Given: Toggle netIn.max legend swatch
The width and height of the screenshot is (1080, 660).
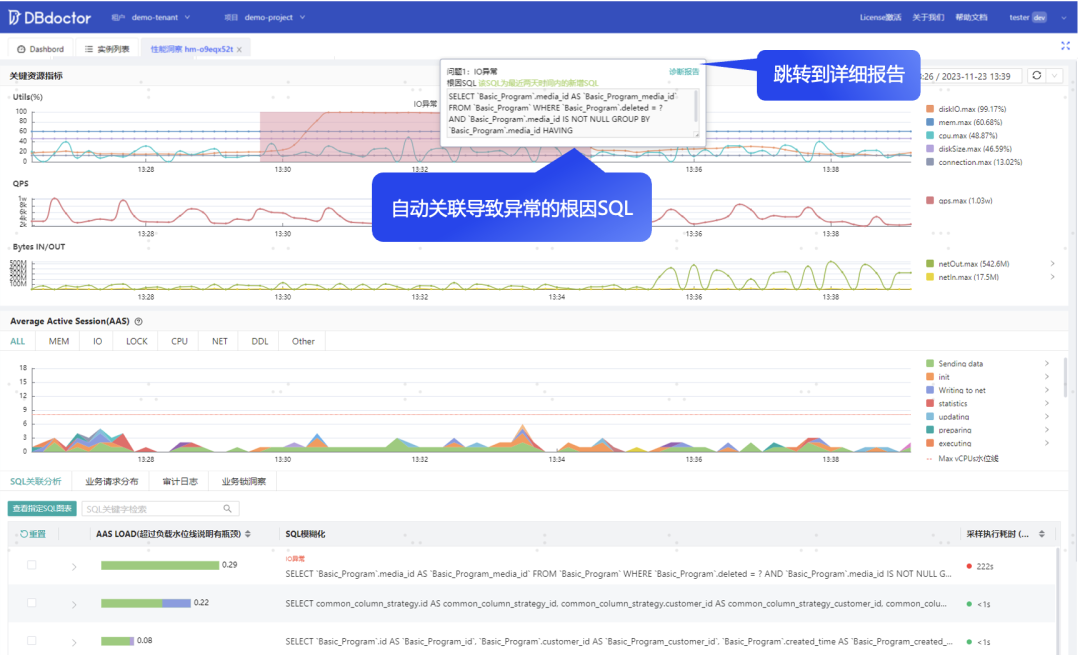Looking at the screenshot, I should [x=930, y=277].
